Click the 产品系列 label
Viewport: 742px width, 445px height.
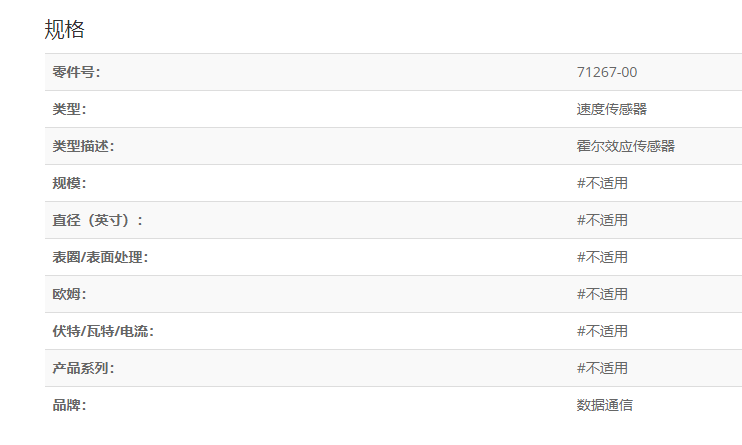(x=83, y=368)
